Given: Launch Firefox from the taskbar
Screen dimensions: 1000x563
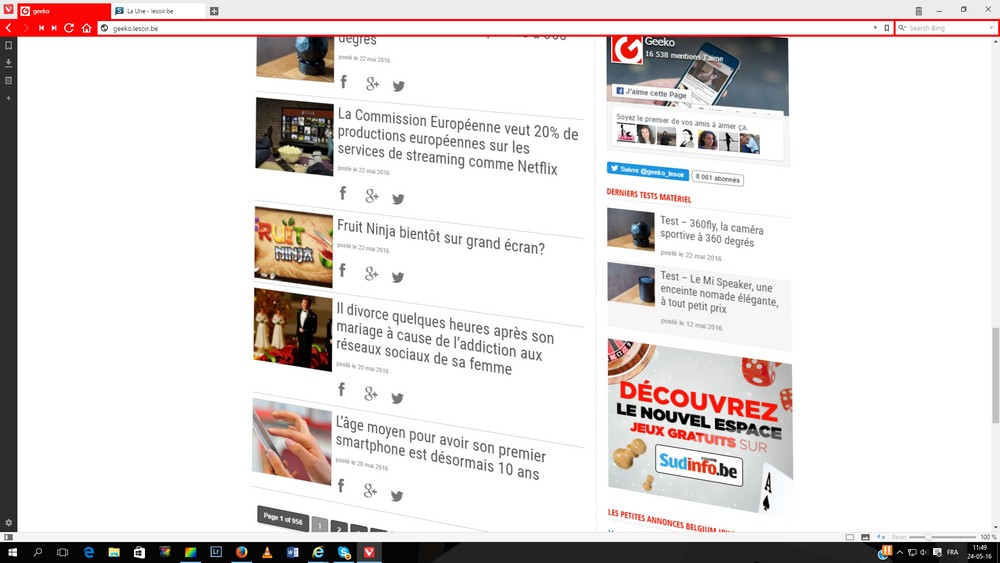Looking at the screenshot, I should (242, 552).
